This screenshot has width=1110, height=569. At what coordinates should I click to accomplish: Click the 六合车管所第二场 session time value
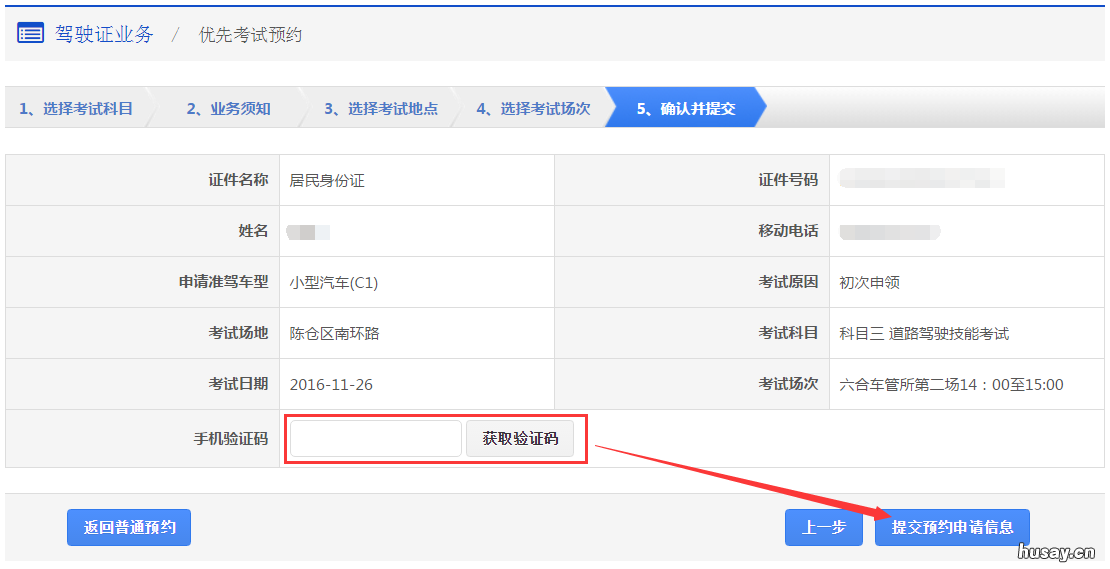pyautogui.click(x=951, y=385)
